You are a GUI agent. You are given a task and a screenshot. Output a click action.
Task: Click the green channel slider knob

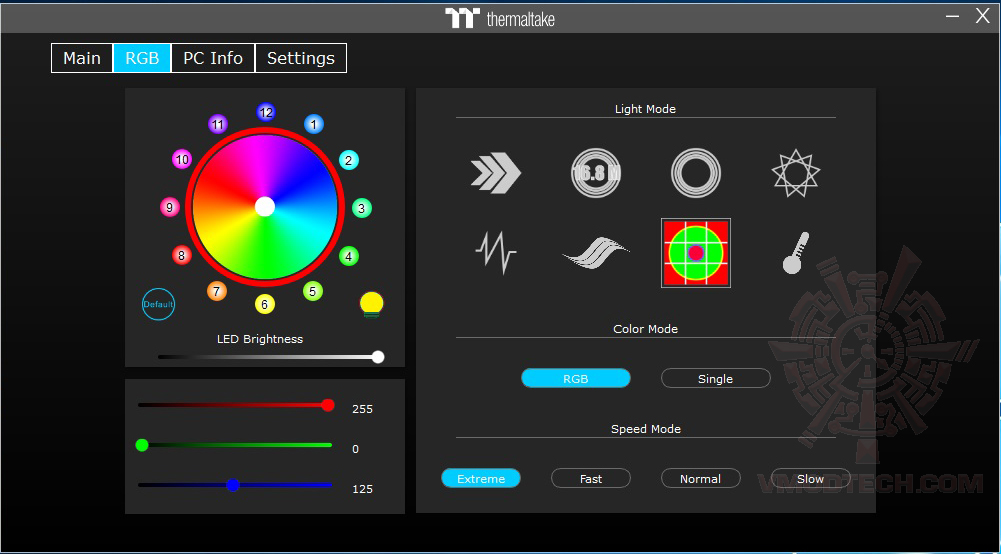point(142,445)
